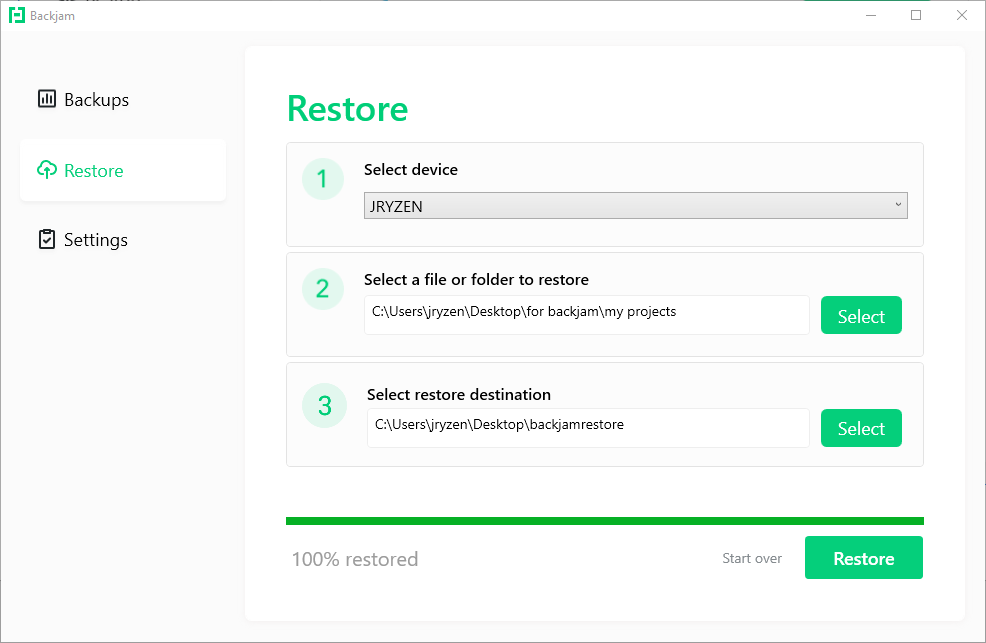Click the green restore progress bar
This screenshot has width=986, height=643.
pyautogui.click(x=604, y=521)
